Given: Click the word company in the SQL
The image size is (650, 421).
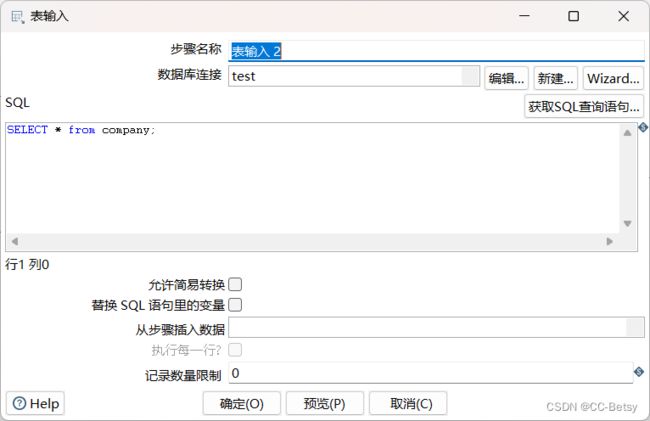Looking at the screenshot, I should [x=126, y=131].
